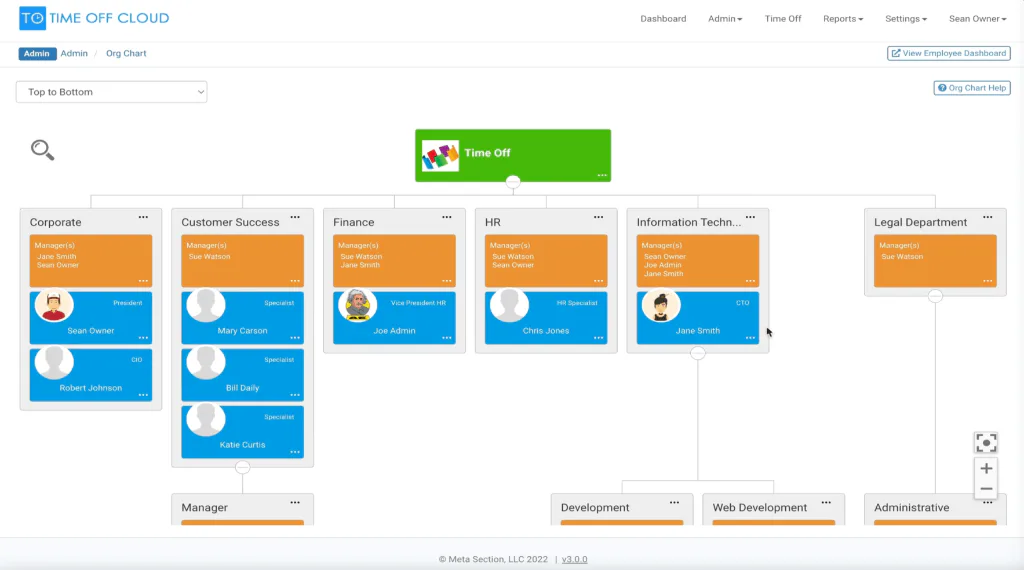Image resolution: width=1024 pixels, height=570 pixels.
Task: Open the ellipsis menu on Sean Owner card
Action: point(143,338)
